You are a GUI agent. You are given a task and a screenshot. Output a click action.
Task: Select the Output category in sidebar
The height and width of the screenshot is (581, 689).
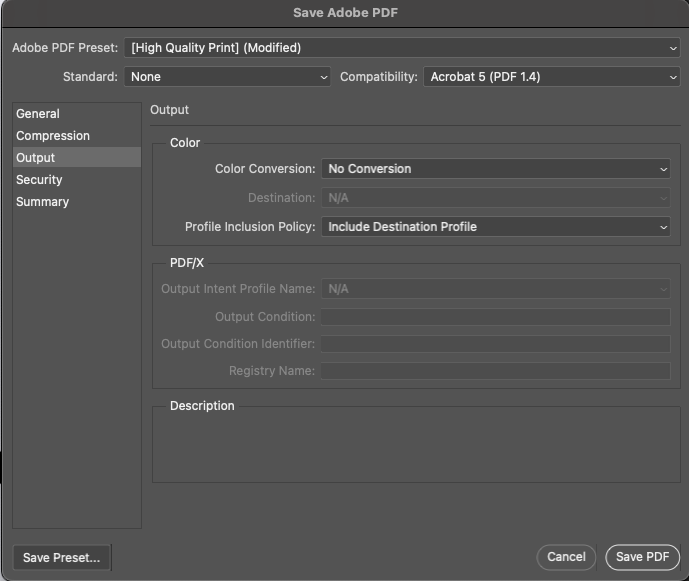pos(77,157)
